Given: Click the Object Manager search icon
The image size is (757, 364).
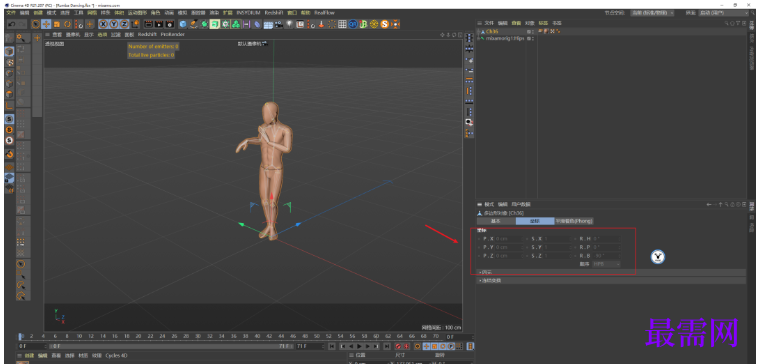Looking at the screenshot, I should pyautogui.click(x=726, y=23).
